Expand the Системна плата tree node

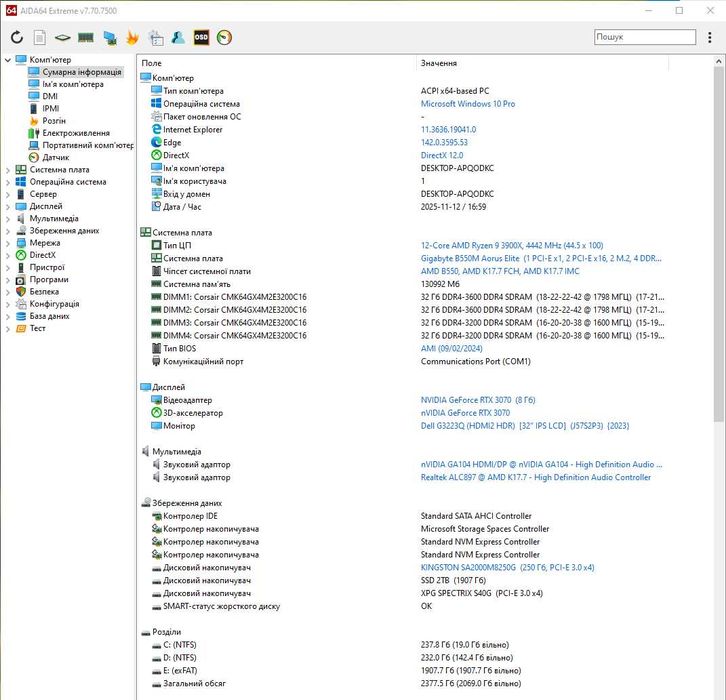(x=7, y=170)
